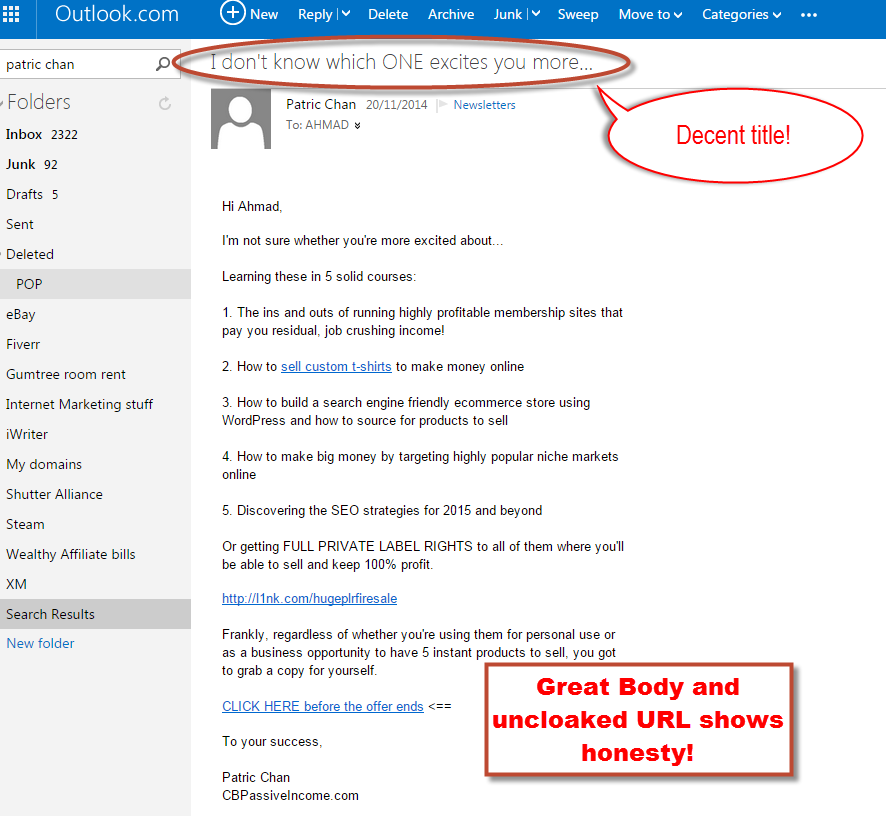The image size is (886, 816).
Task: Click the email date 20/11/2014
Action: [397, 105]
